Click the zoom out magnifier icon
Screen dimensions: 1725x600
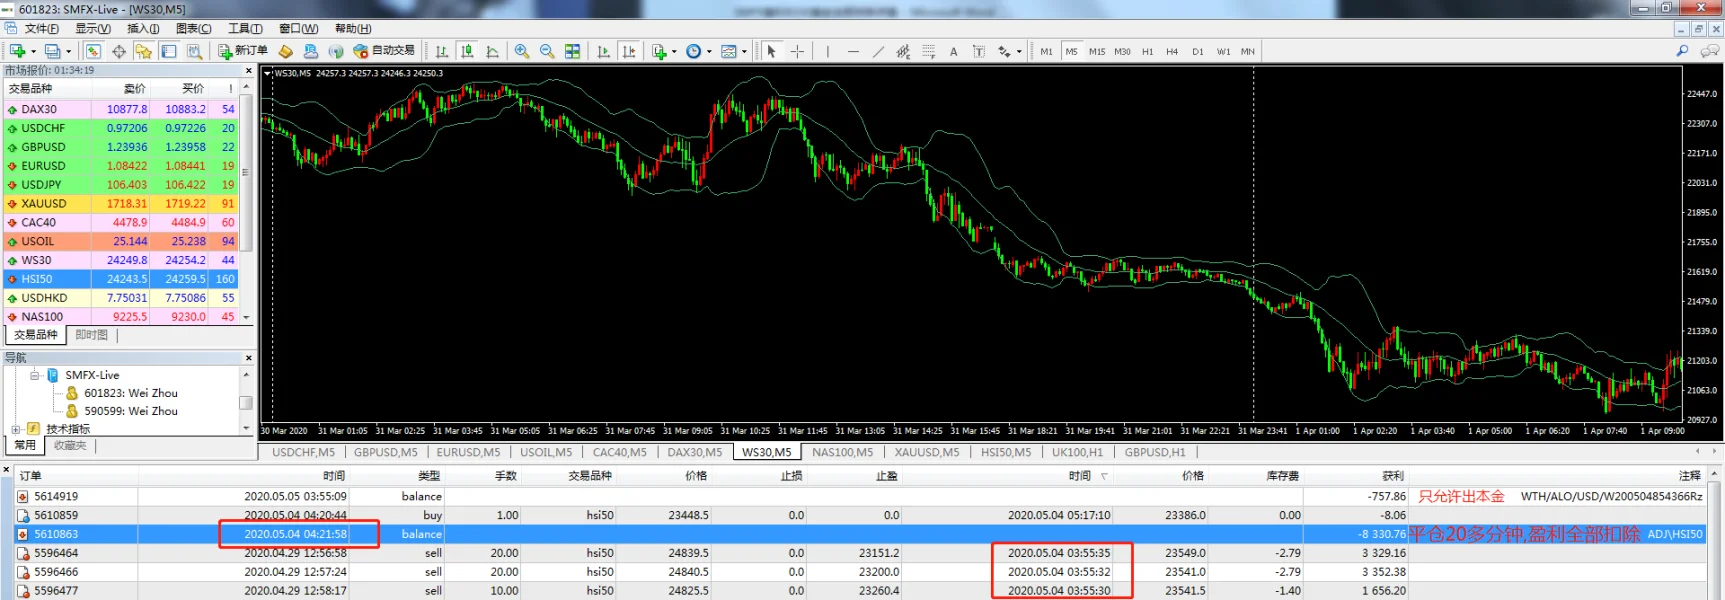(x=547, y=51)
